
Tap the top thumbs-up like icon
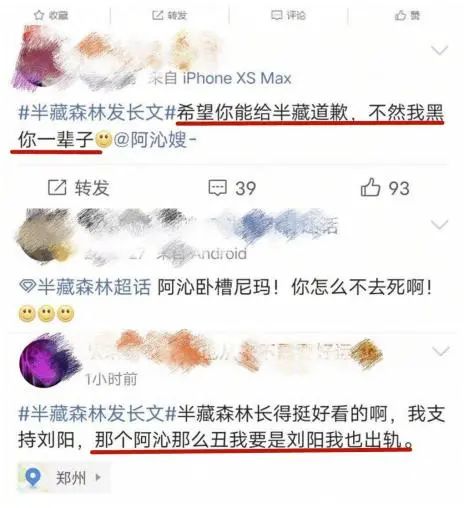[400, 15]
